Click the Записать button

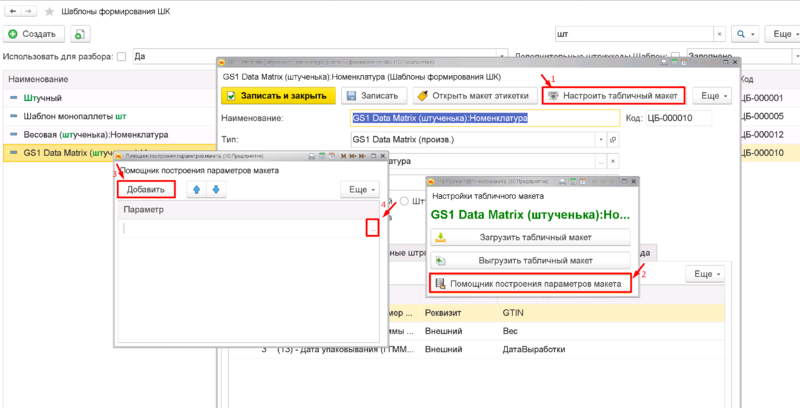(x=374, y=95)
